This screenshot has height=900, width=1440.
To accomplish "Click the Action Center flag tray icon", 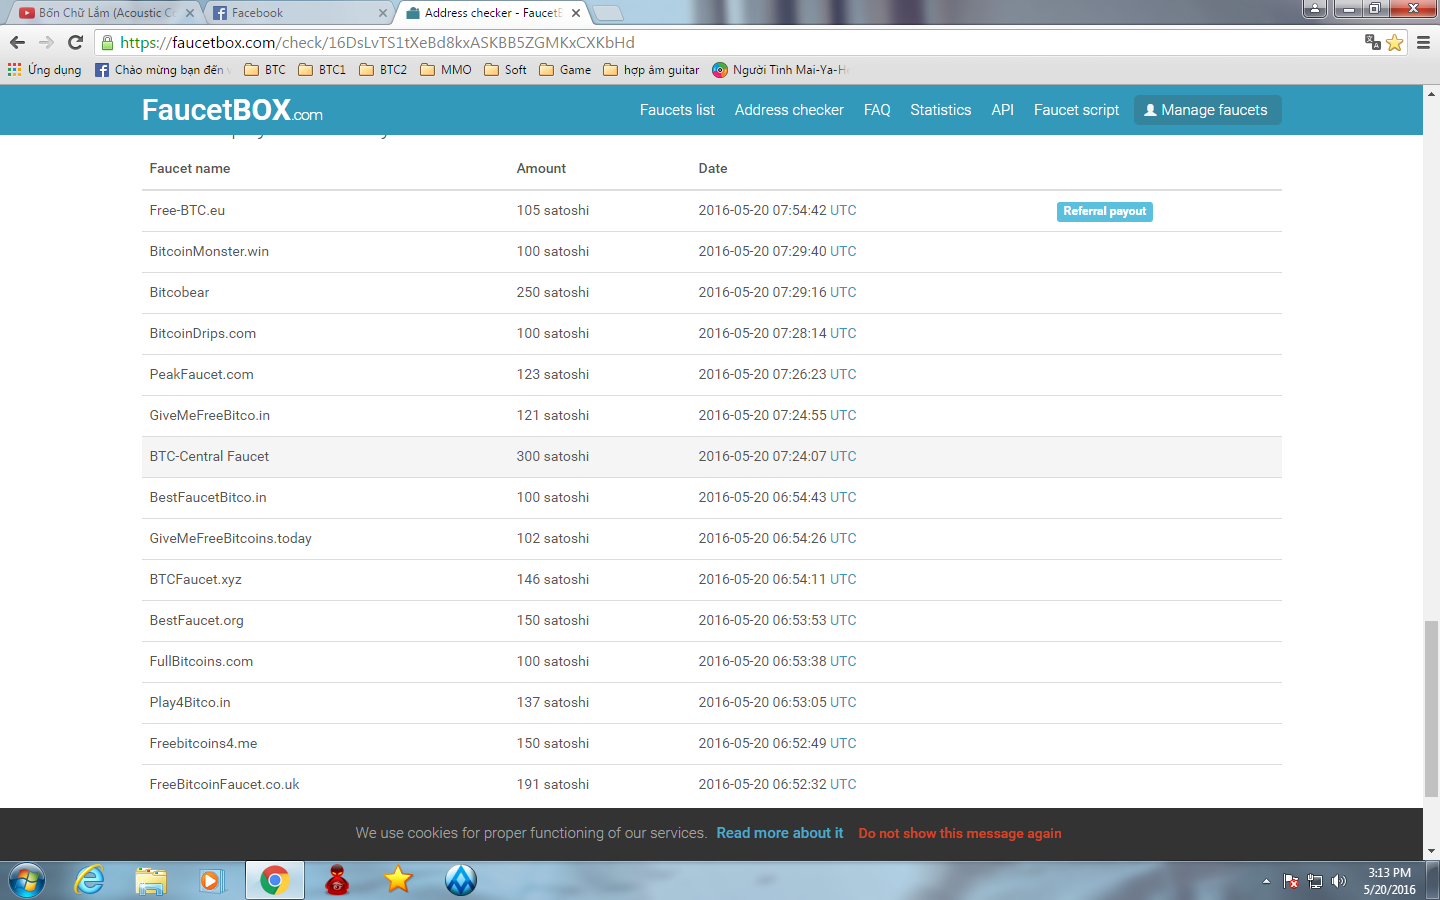I will [1291, 881].
